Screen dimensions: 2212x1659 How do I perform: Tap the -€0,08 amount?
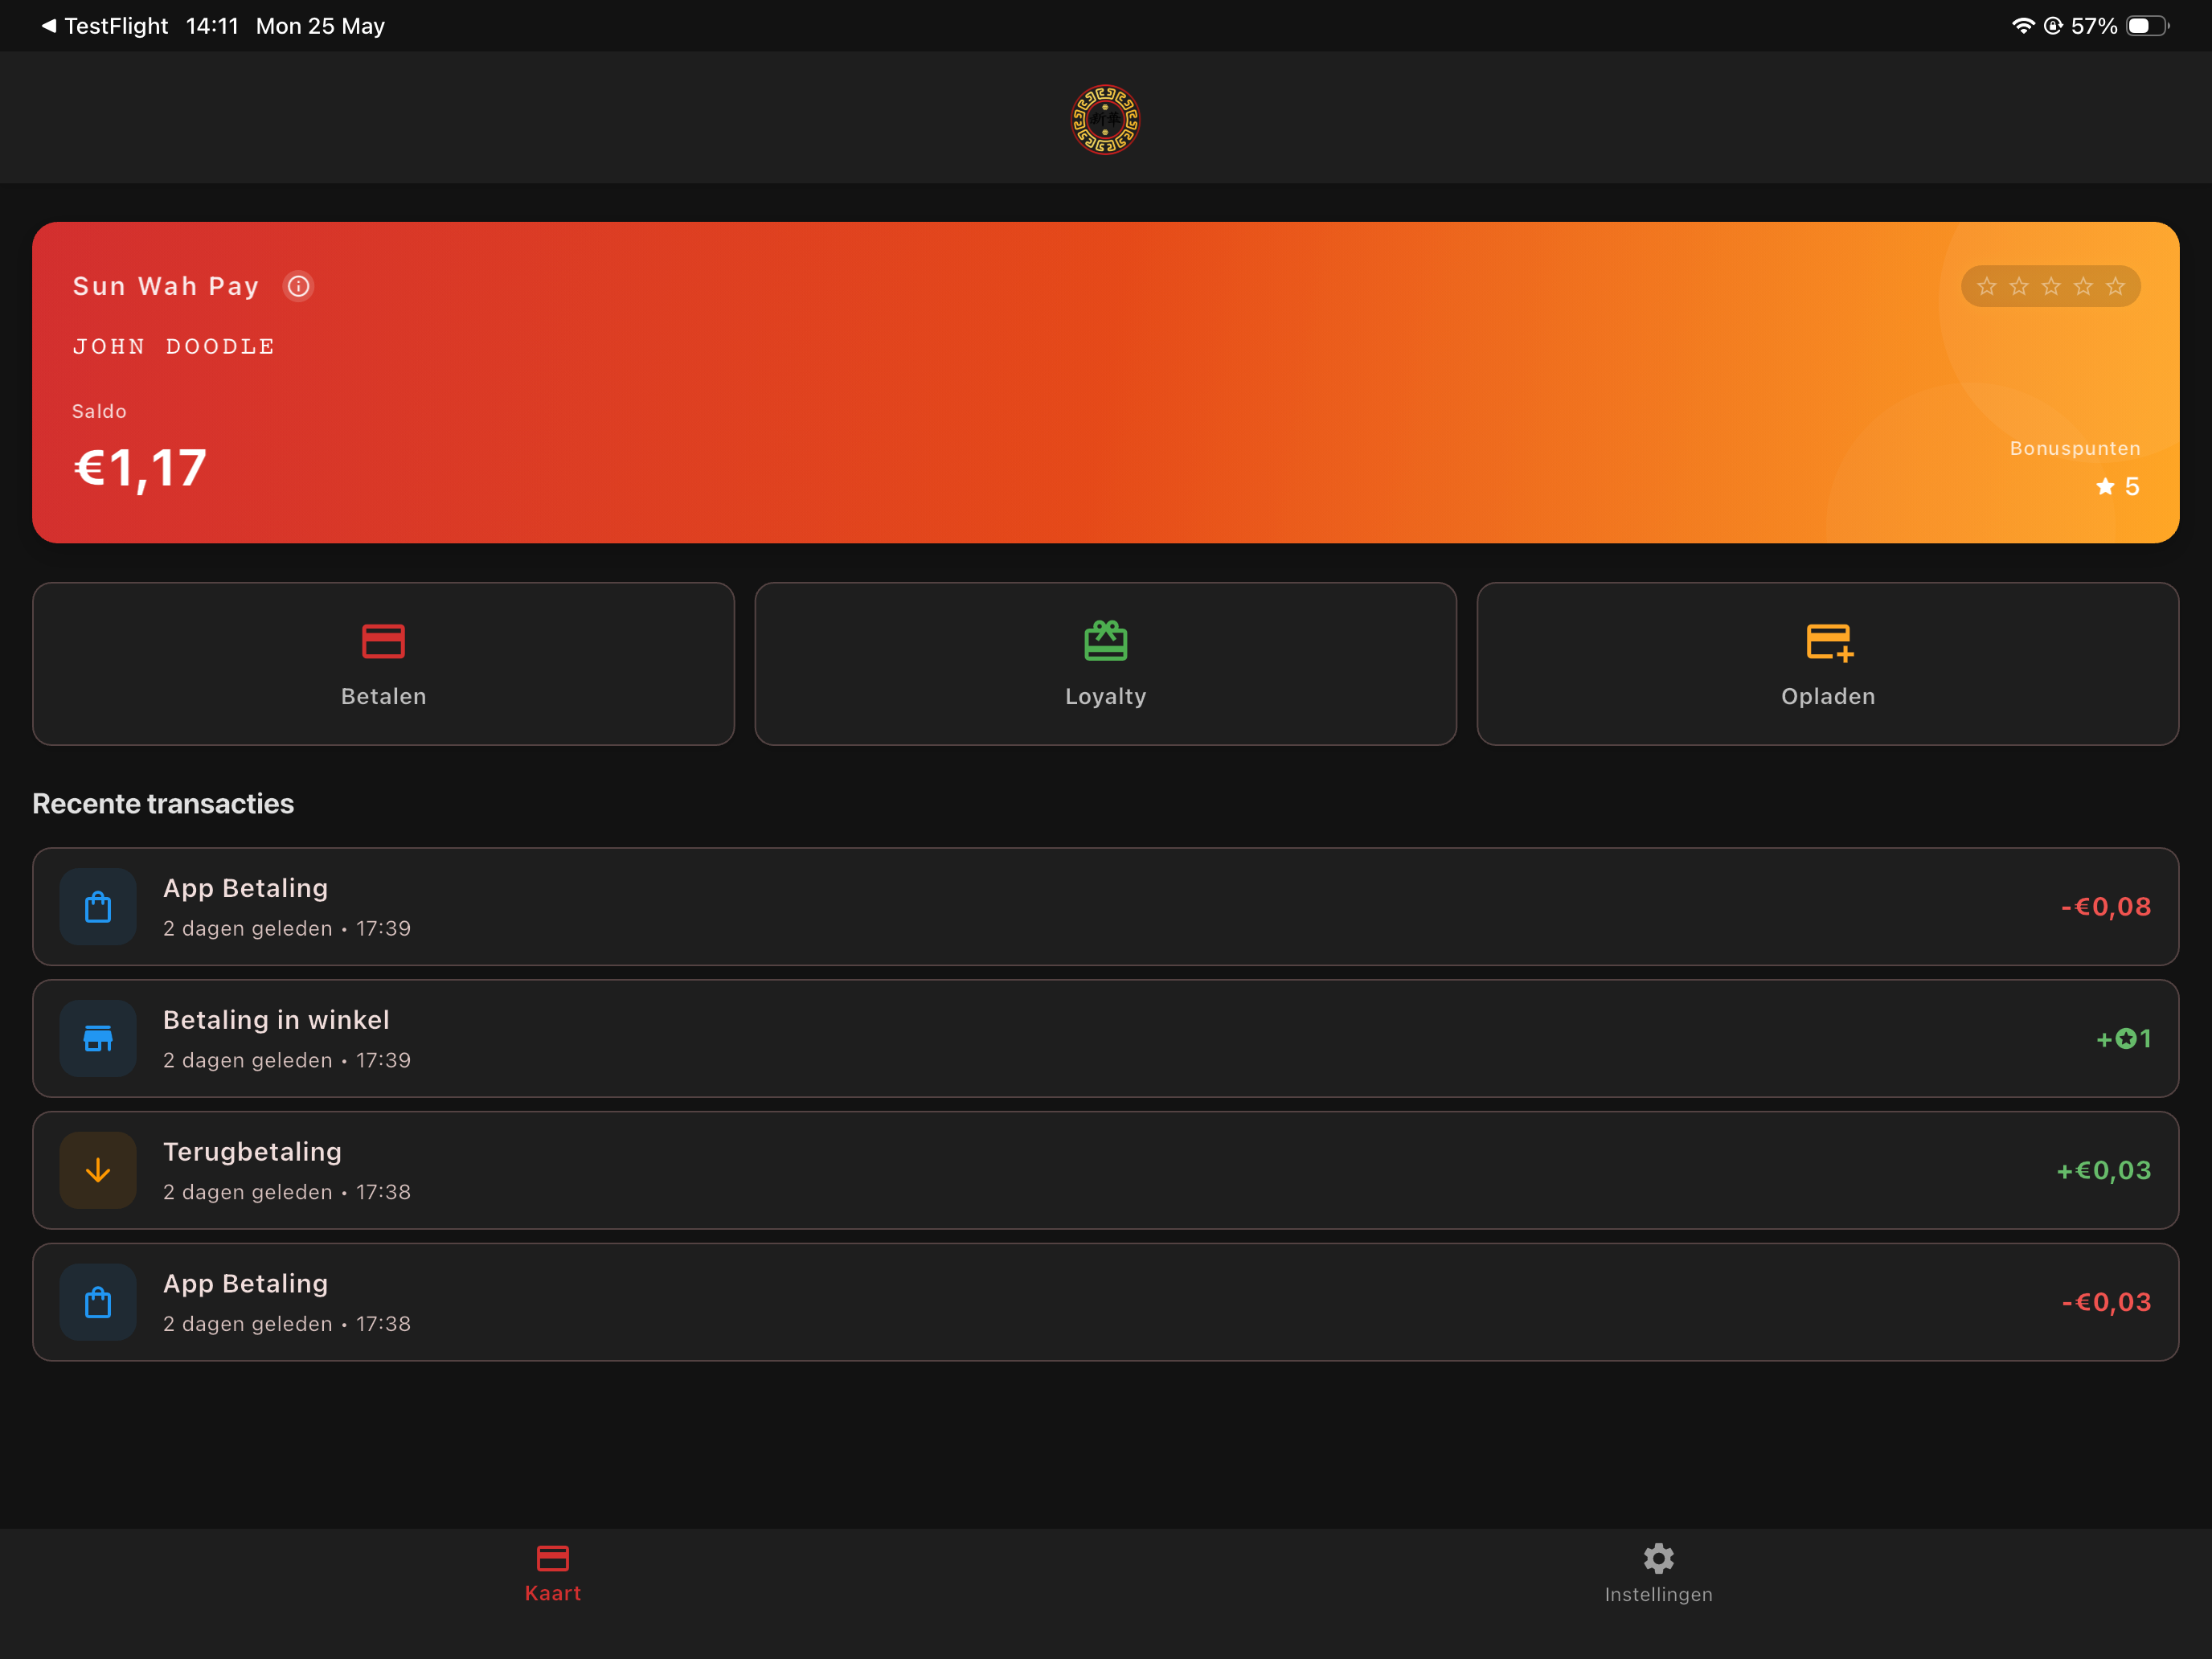2105,907
